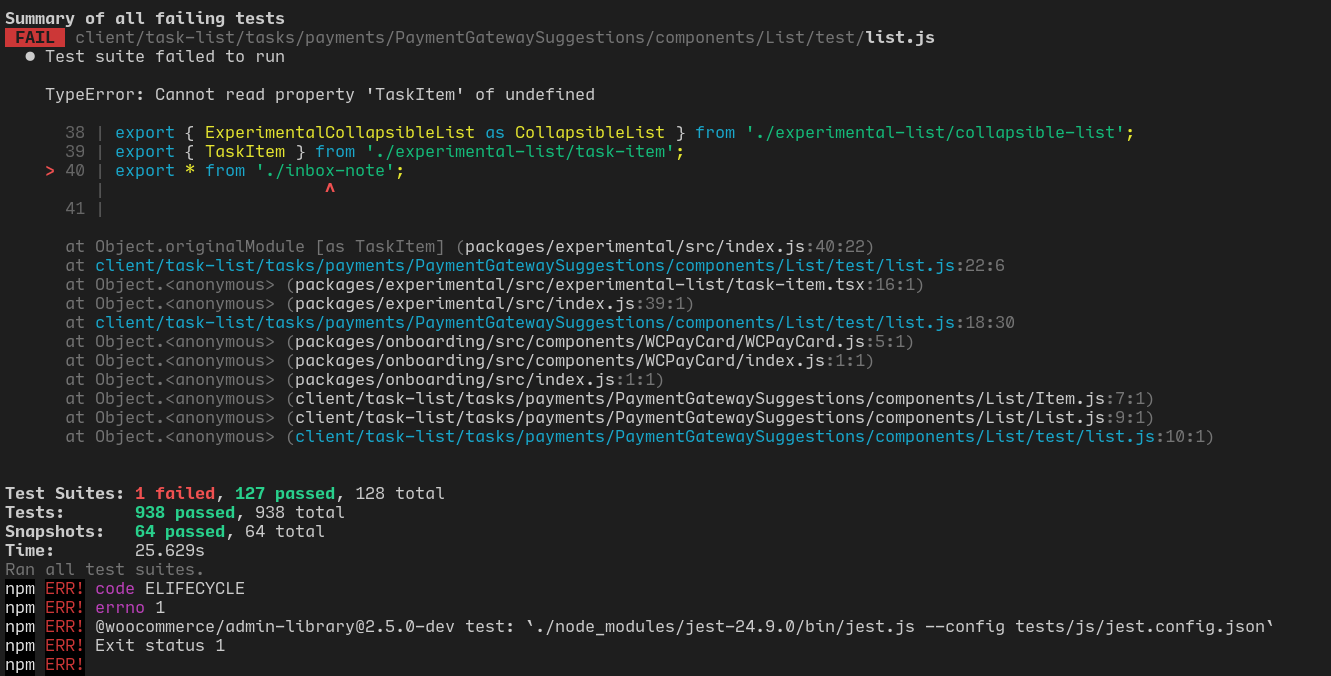This screenshot has height=676, width=1331.
Task: Click stack frame task-item.tsx:16:1
Action: [x=495, y=284]
